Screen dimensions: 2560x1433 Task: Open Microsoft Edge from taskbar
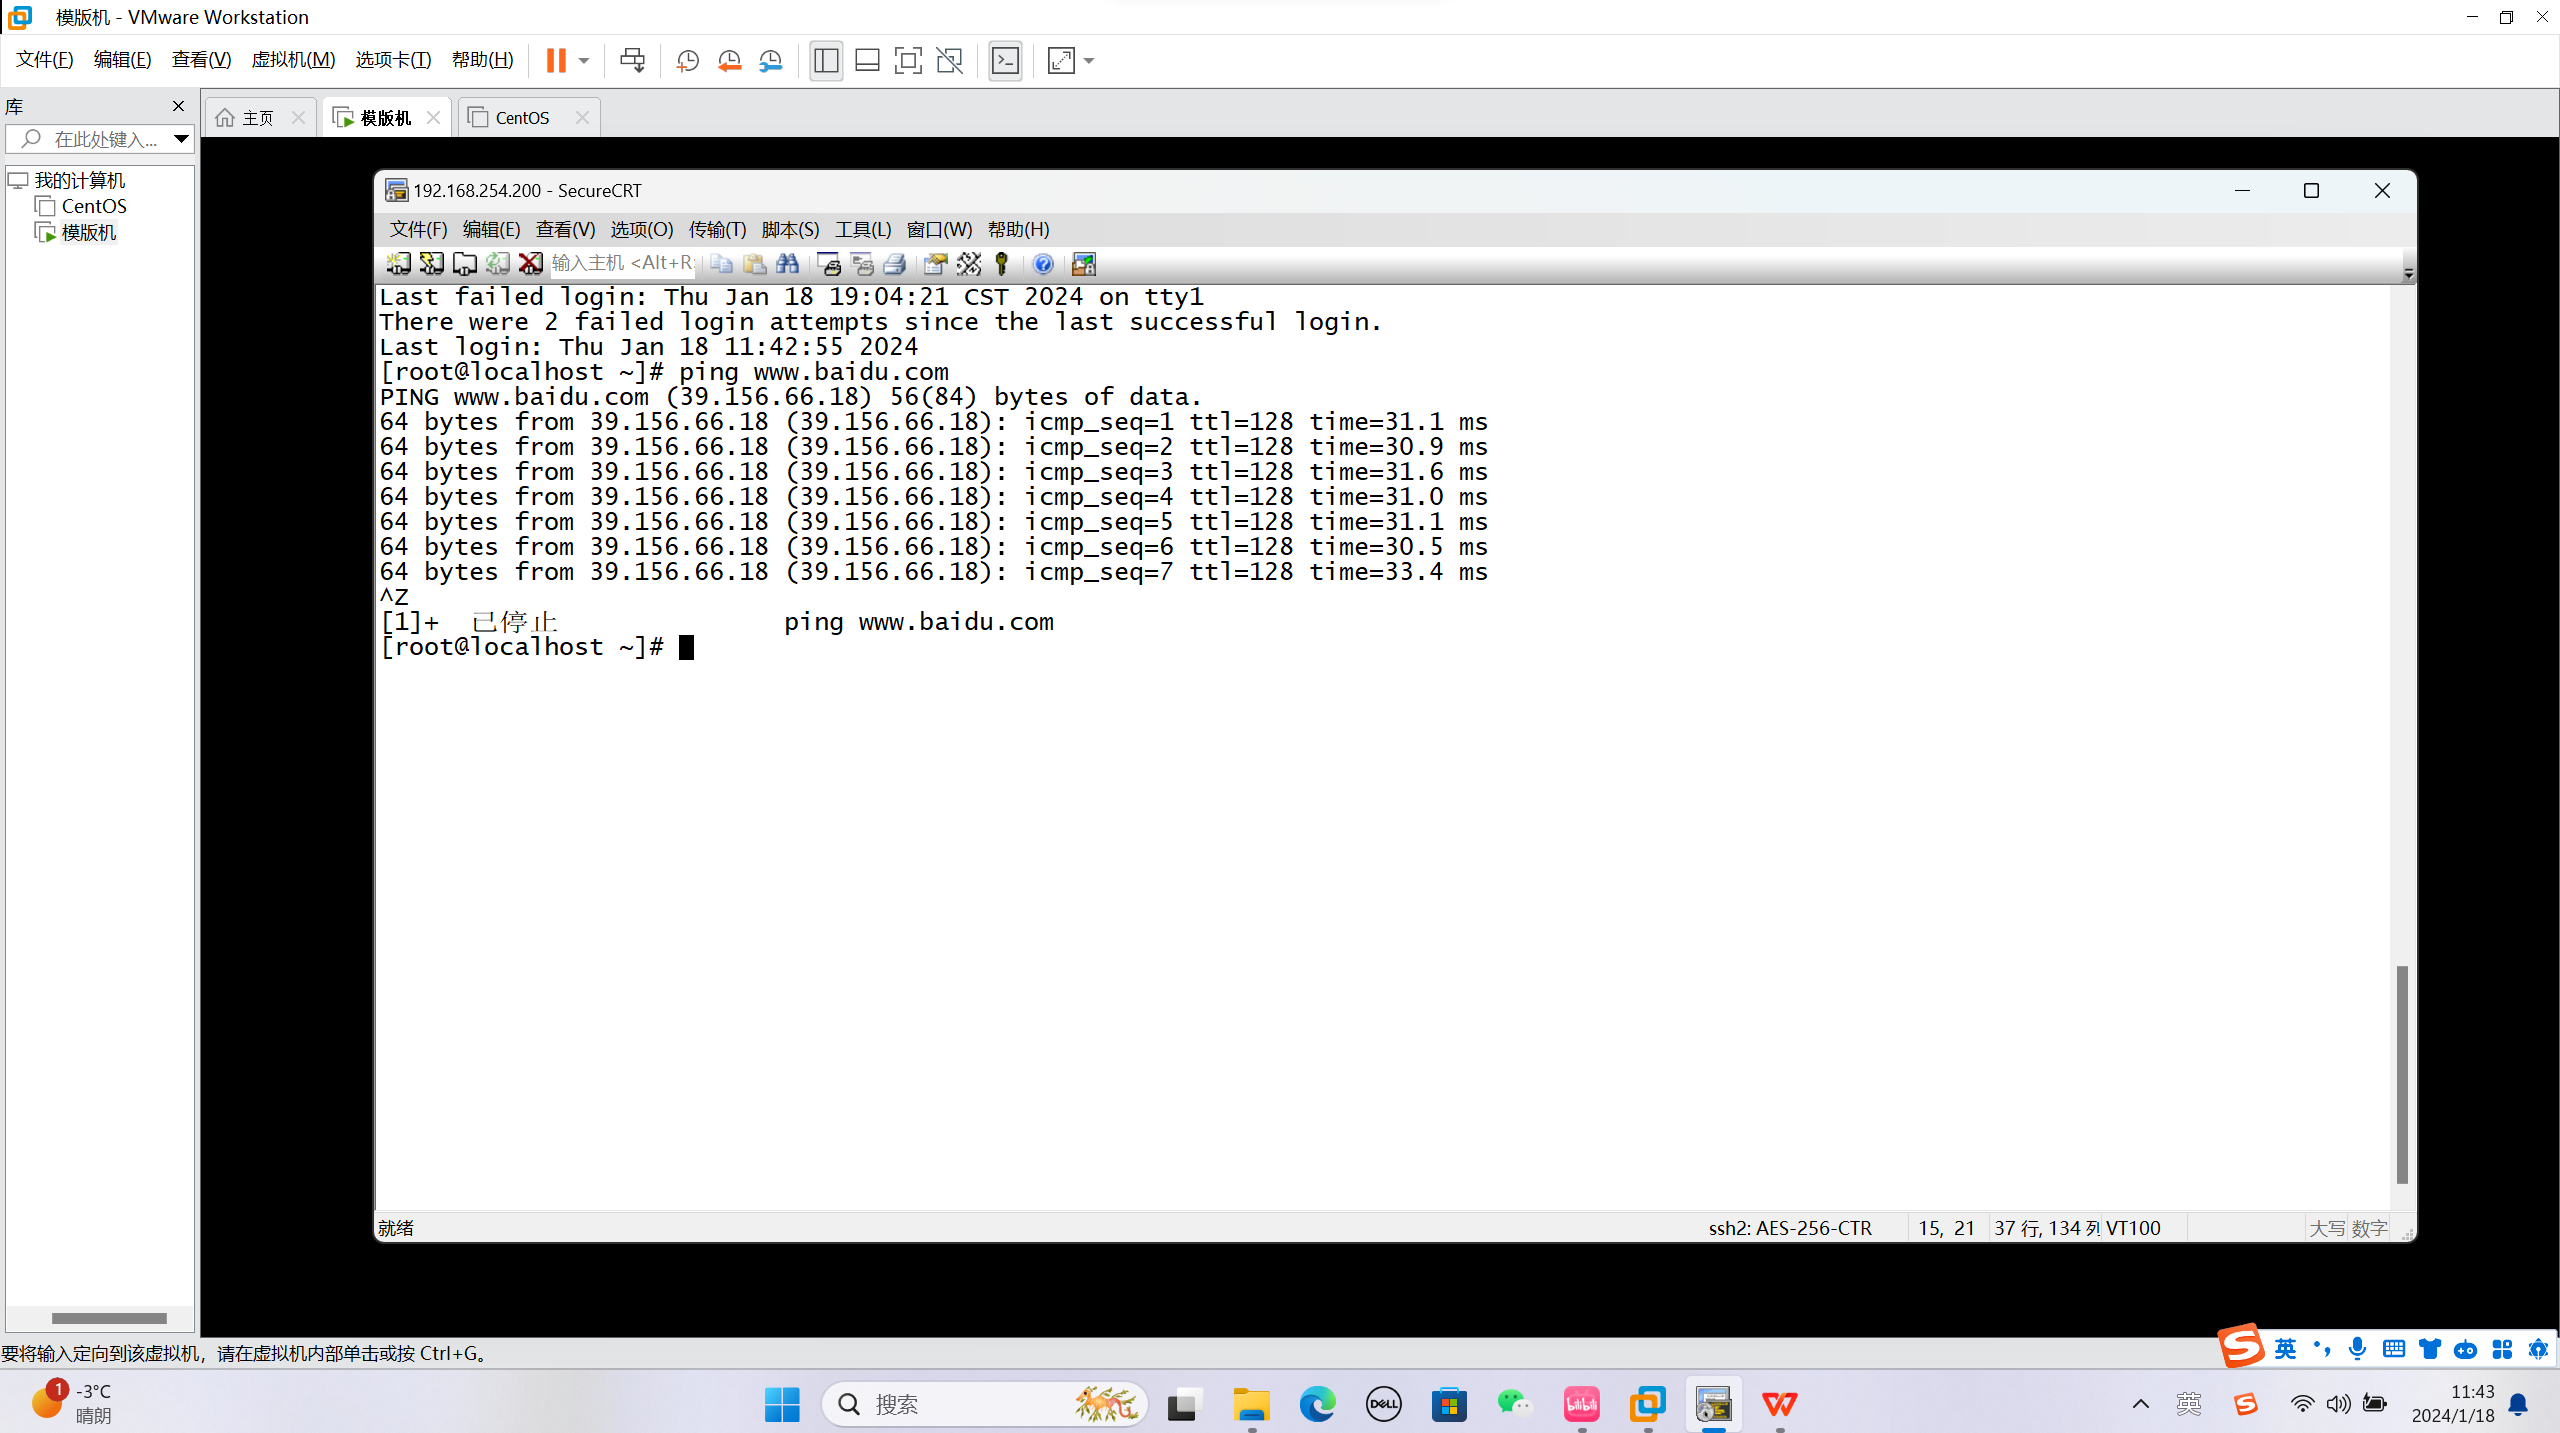[x=1317, y=1404]
